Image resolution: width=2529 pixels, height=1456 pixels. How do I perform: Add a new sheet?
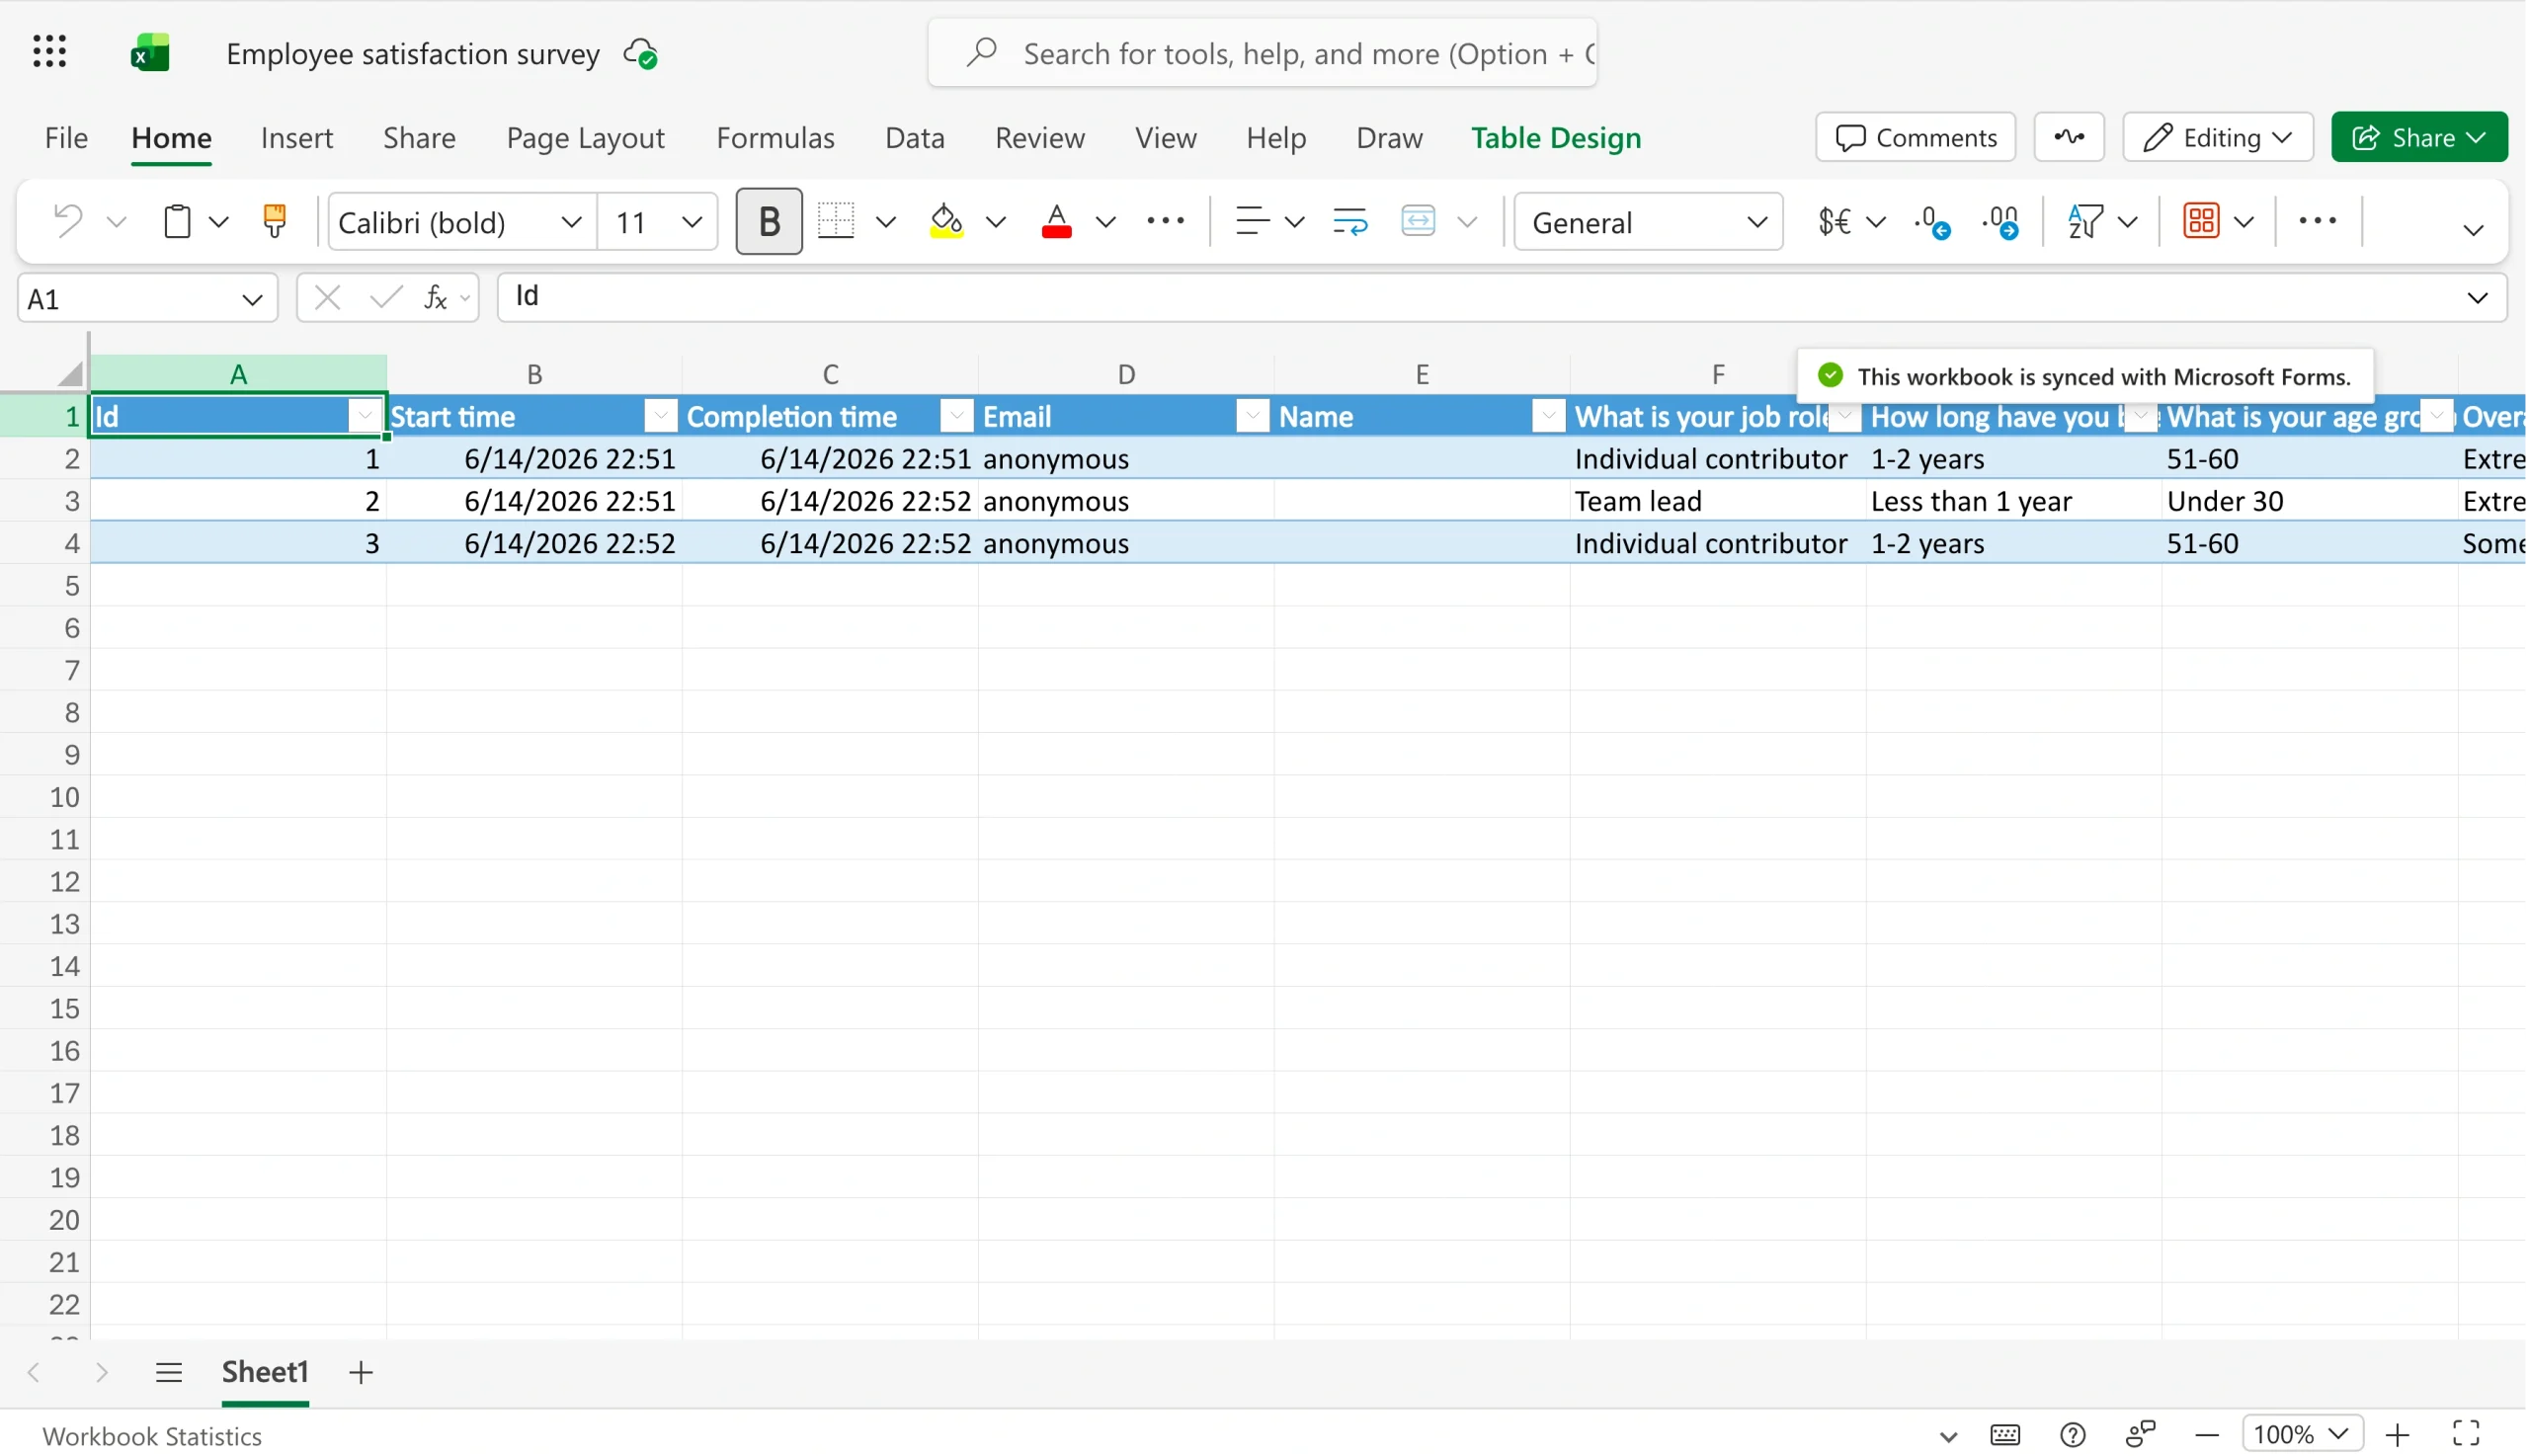click(361, 1372)
